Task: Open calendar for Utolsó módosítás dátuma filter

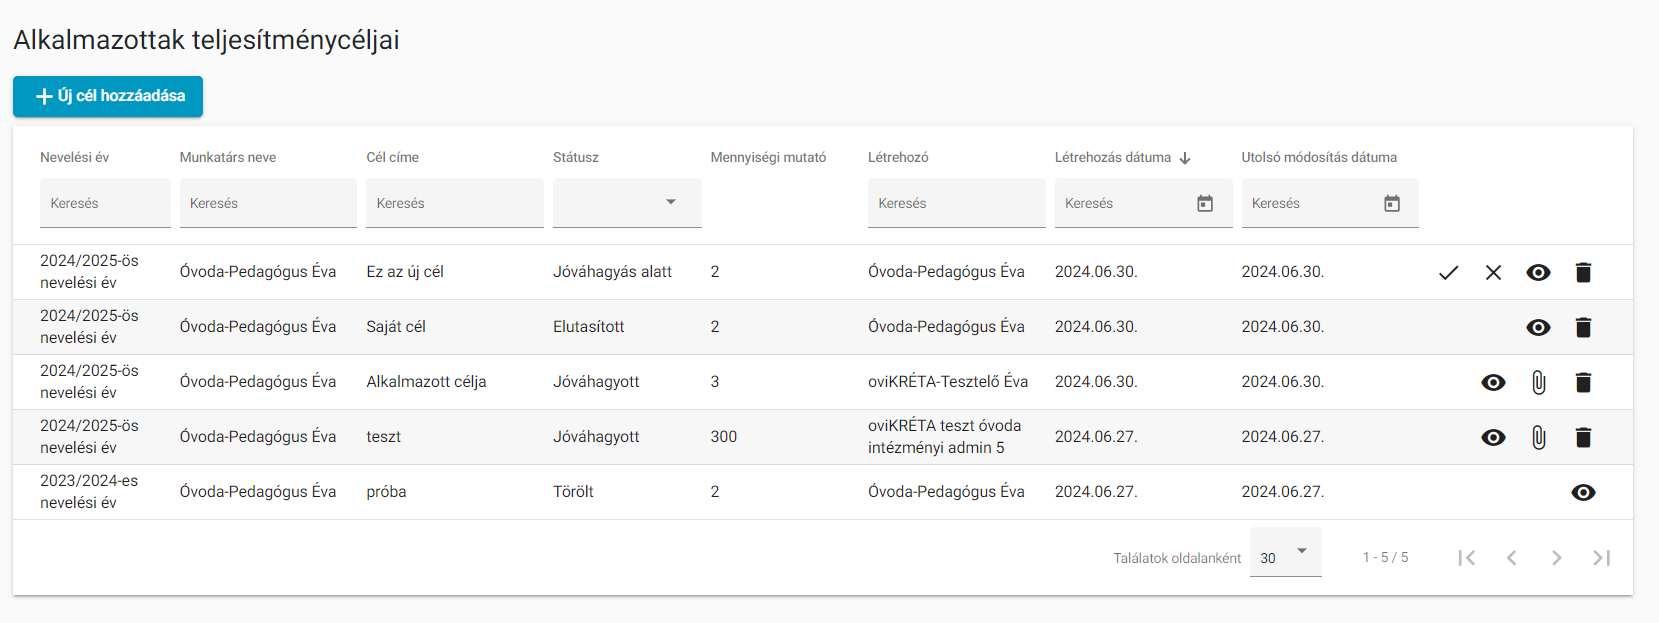Action: coord(1392,203)
